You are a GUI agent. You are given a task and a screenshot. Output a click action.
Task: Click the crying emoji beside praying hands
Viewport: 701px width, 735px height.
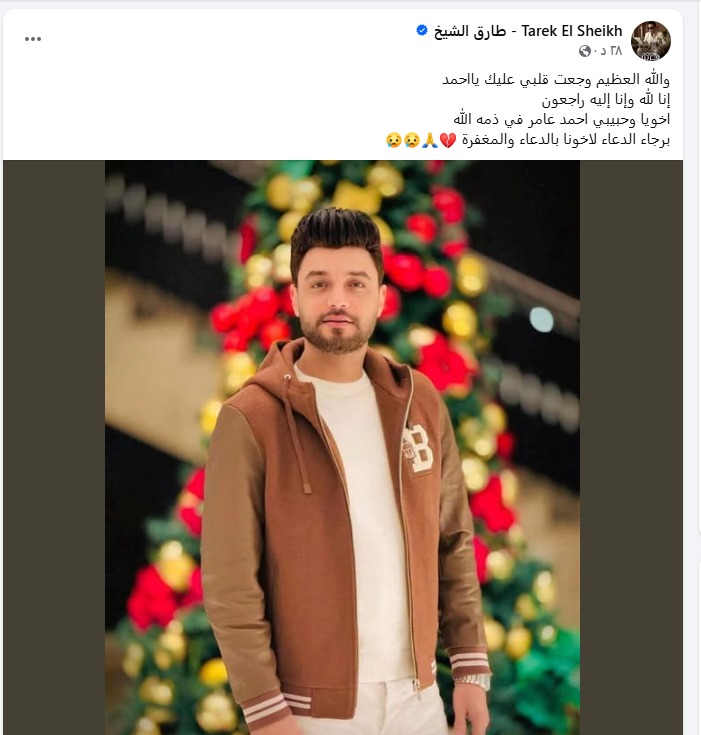pyautogui.click(x=412, y=140)
